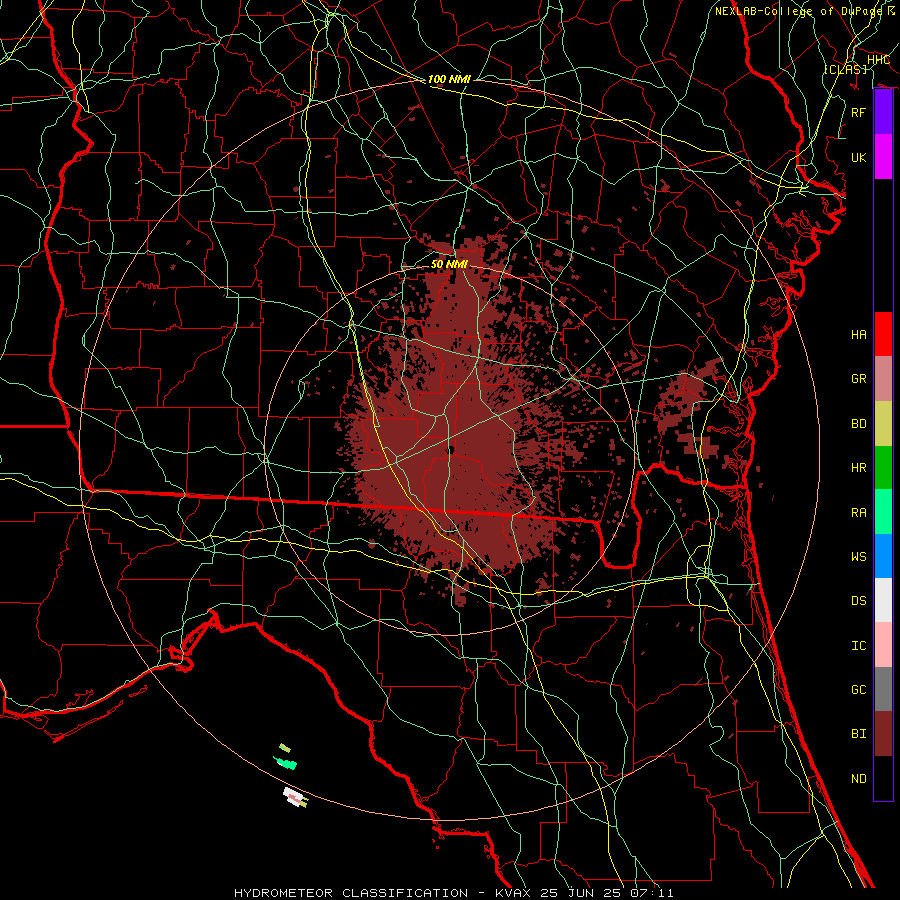The image size is (900, 900).
Task: Click the HA legend label
Action: pyautogui.click(x=858, y=335)
